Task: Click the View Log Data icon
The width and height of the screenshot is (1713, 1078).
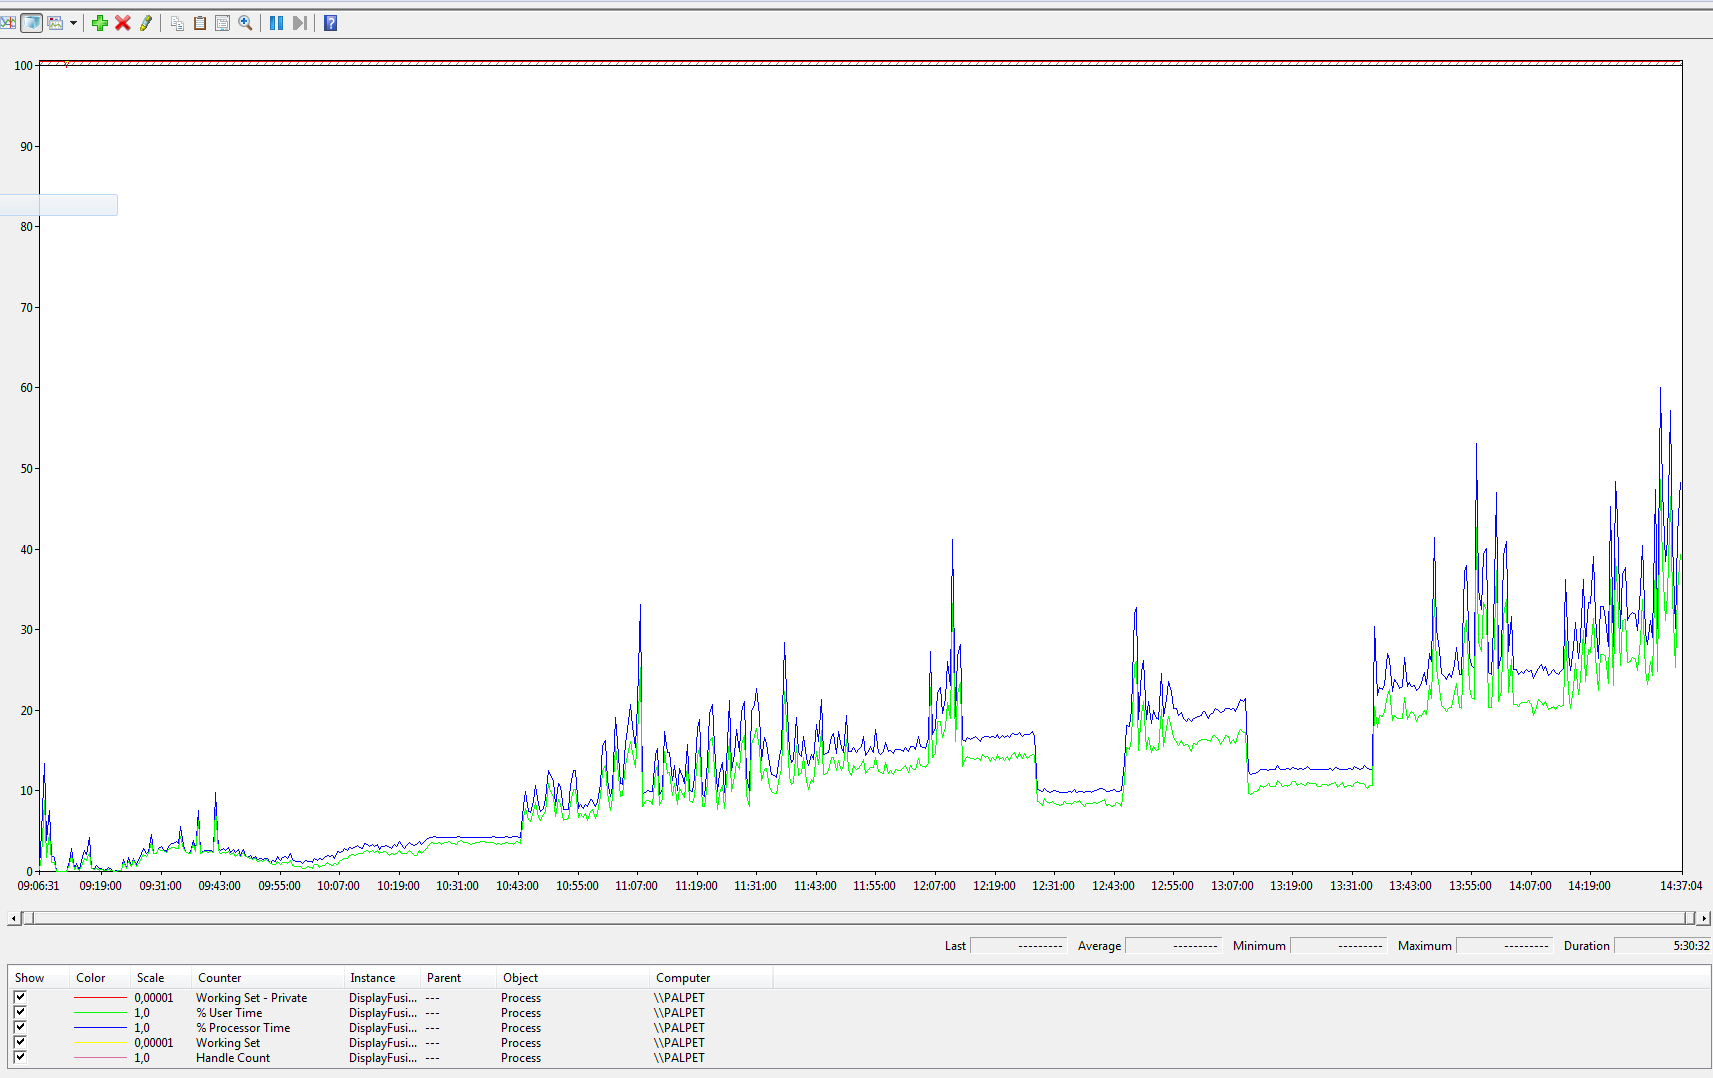Action: point(31,23)
